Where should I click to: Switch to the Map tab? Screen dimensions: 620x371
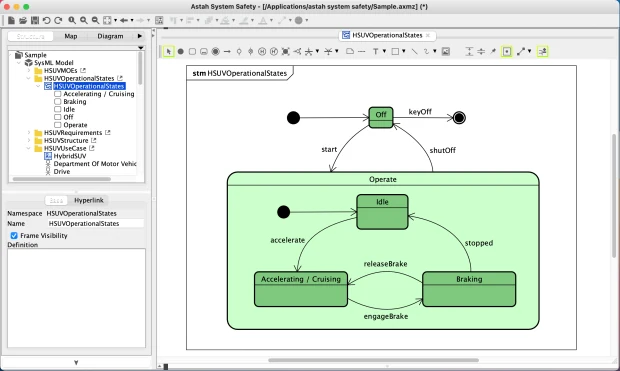click(71, 36)
